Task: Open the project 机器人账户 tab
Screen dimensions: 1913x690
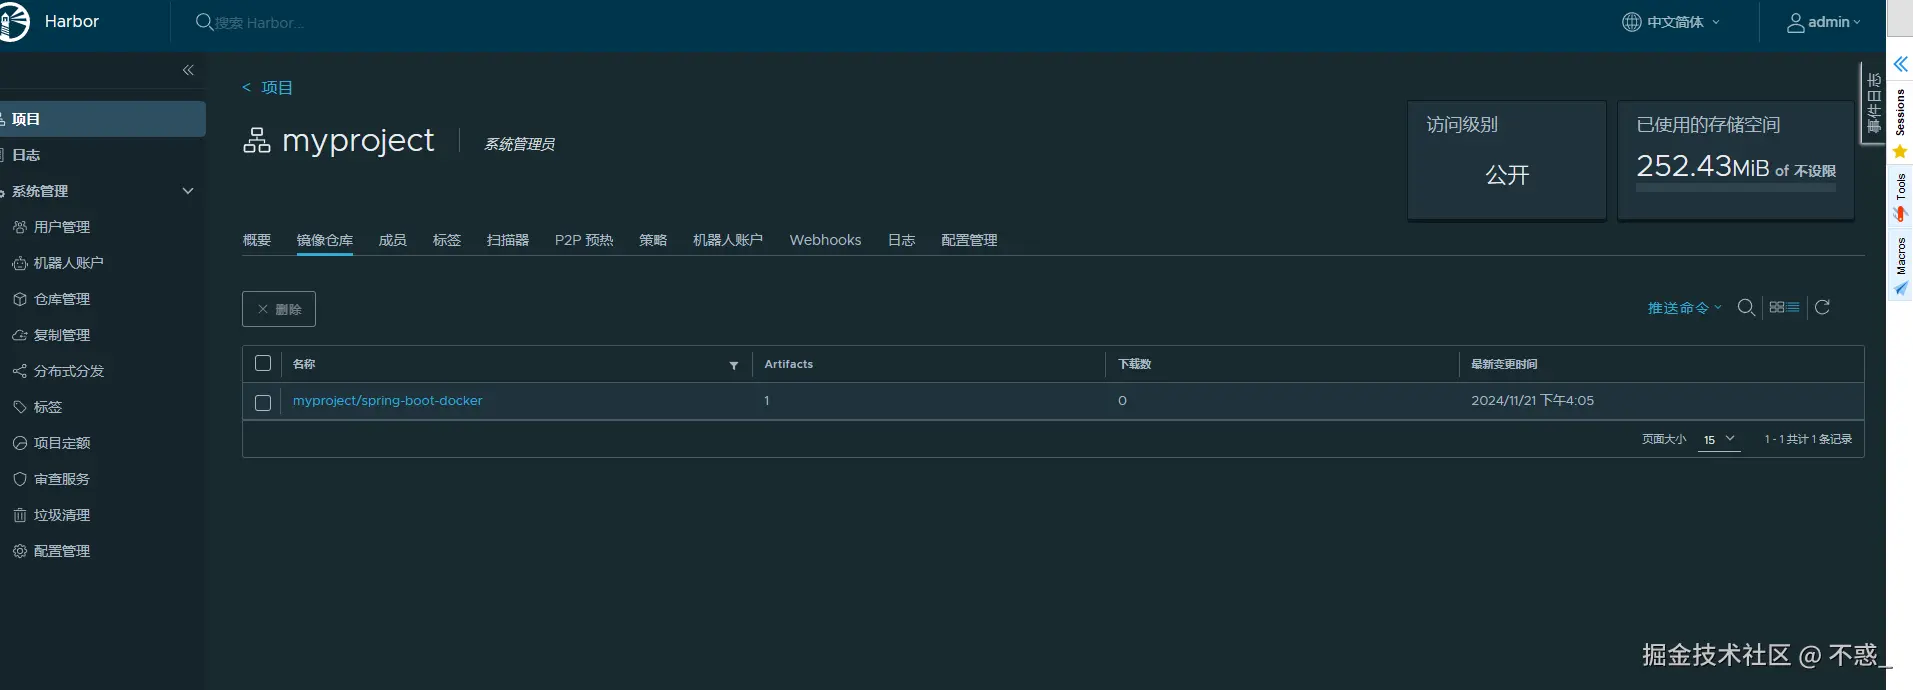Action: click(x=728, y=240)
